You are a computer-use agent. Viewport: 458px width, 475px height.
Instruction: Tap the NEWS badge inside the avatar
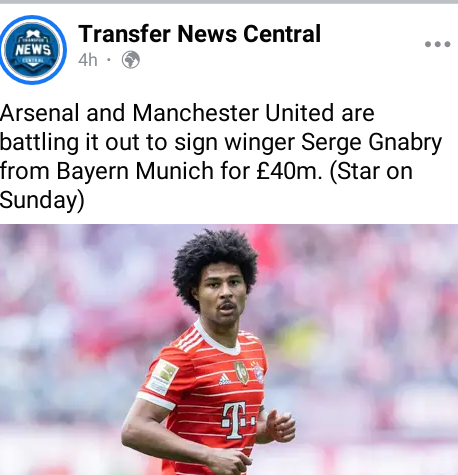(x=33, y=50)
